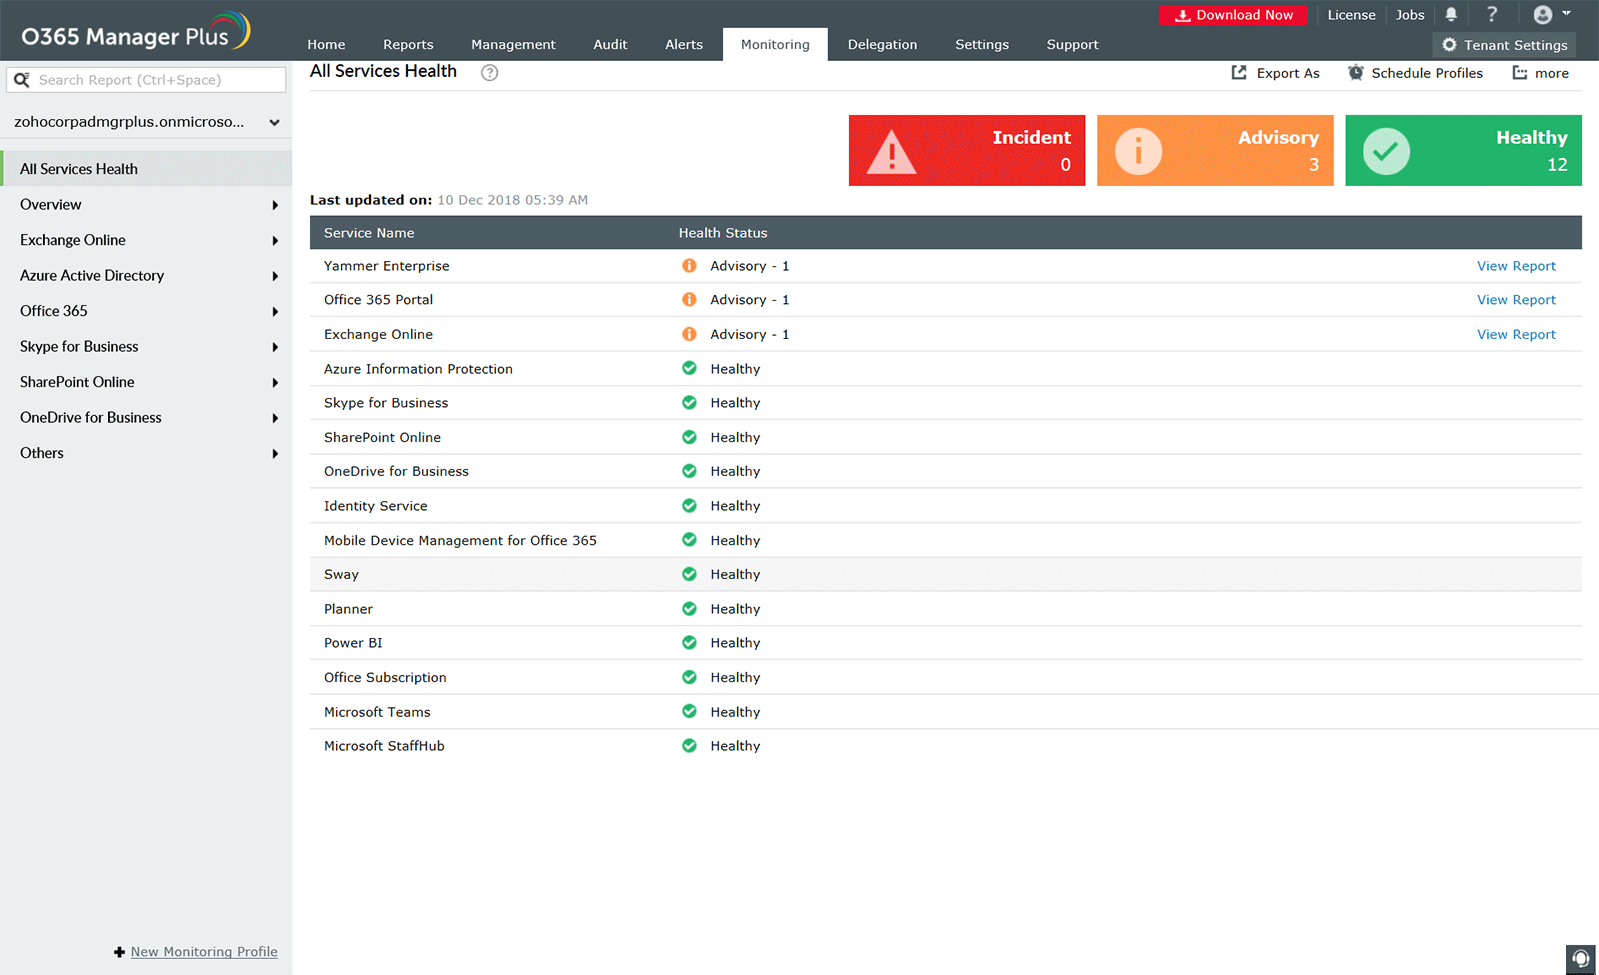Click the OneDrive for Business service name in the table
The height and width of the screenshot is (975, 1599).
(x=396, y=471)
